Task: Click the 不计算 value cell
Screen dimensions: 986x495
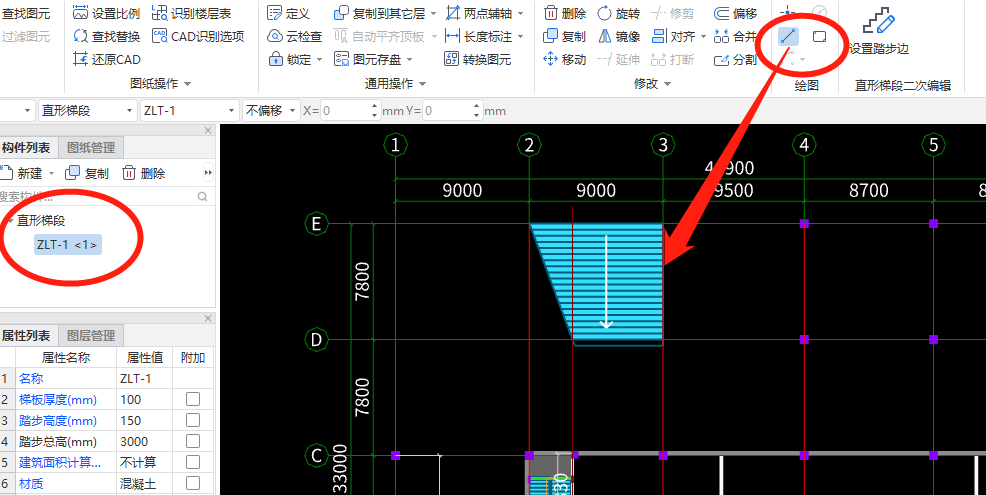Action: point(145,462)
